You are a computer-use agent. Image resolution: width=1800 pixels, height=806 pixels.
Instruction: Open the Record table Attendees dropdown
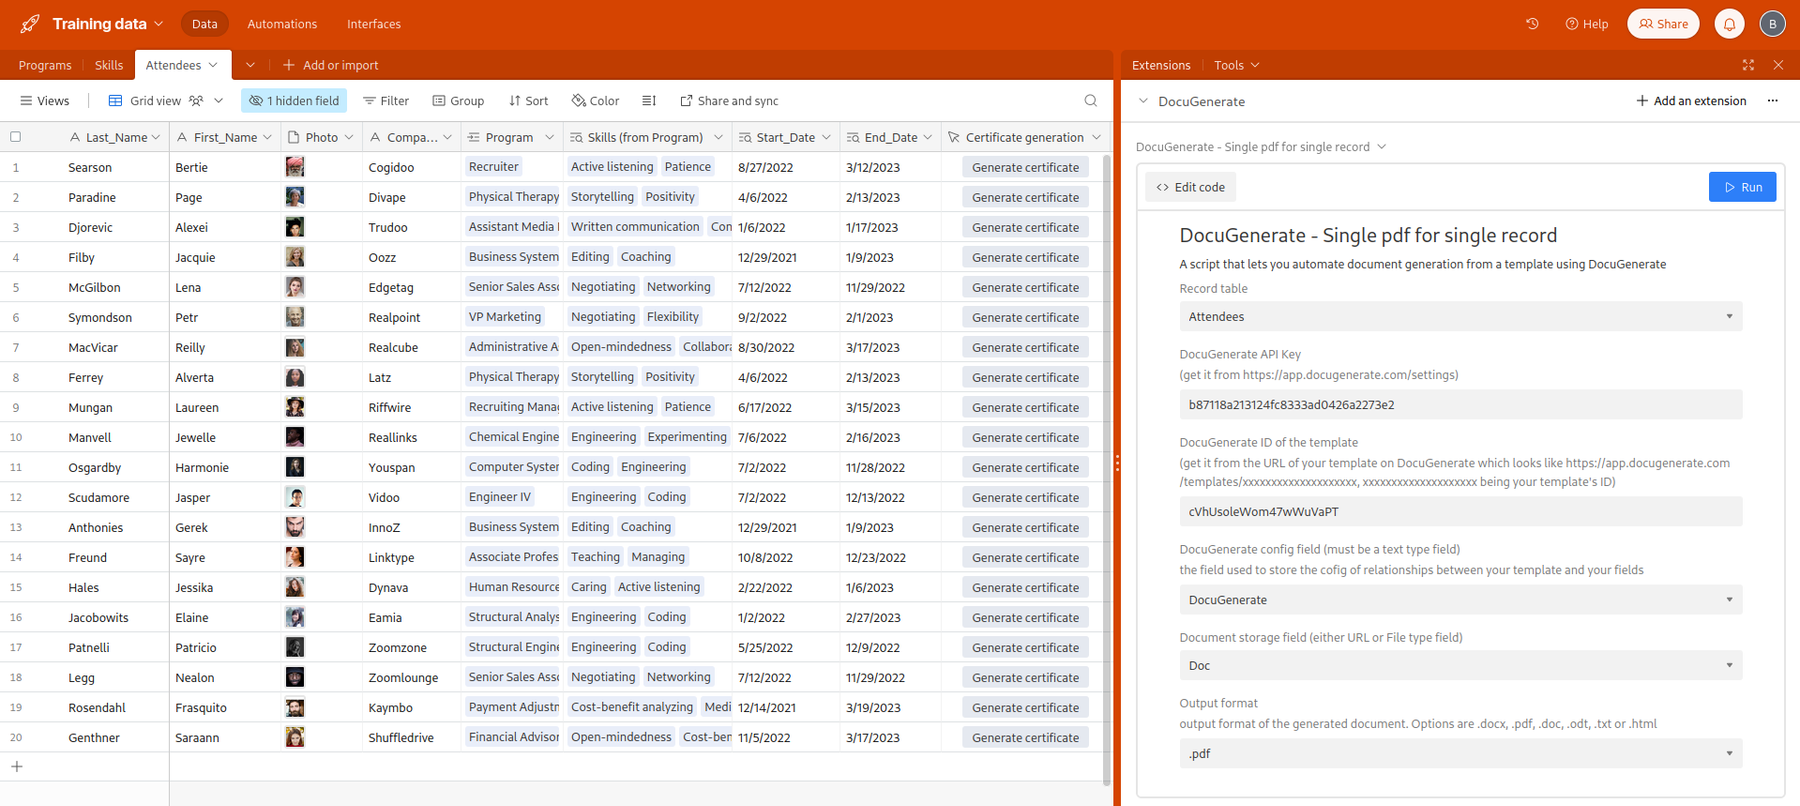coord(1460,317)
